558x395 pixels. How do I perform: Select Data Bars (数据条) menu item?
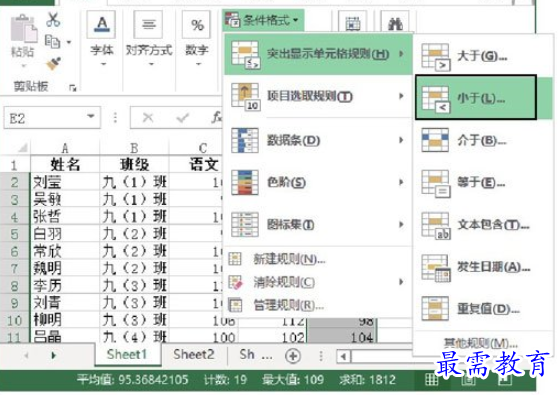pos(319,140)
